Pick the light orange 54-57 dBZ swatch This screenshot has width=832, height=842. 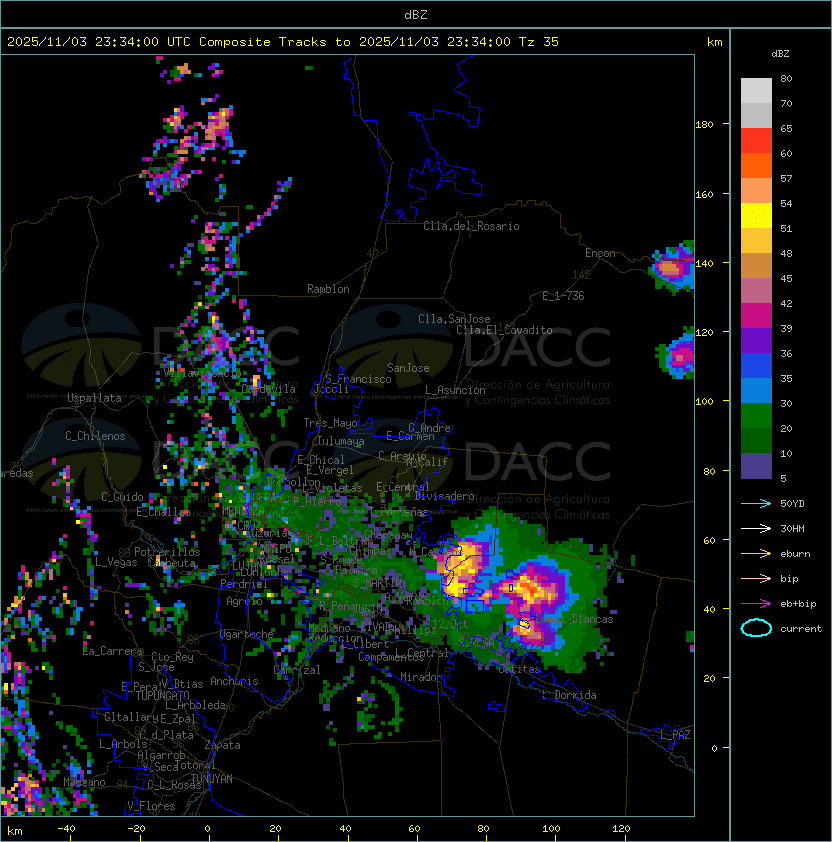tap(756, 191)
